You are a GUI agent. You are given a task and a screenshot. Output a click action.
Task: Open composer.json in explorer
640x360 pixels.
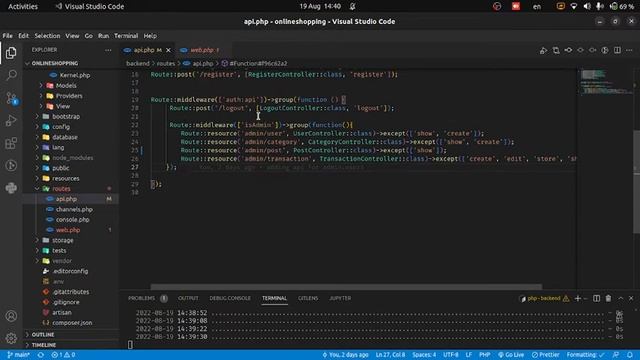pos(72,323)
